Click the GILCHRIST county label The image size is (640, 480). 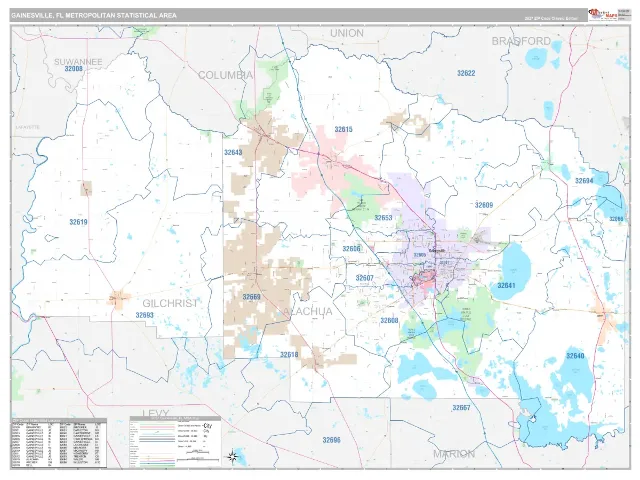coord(170,303)
